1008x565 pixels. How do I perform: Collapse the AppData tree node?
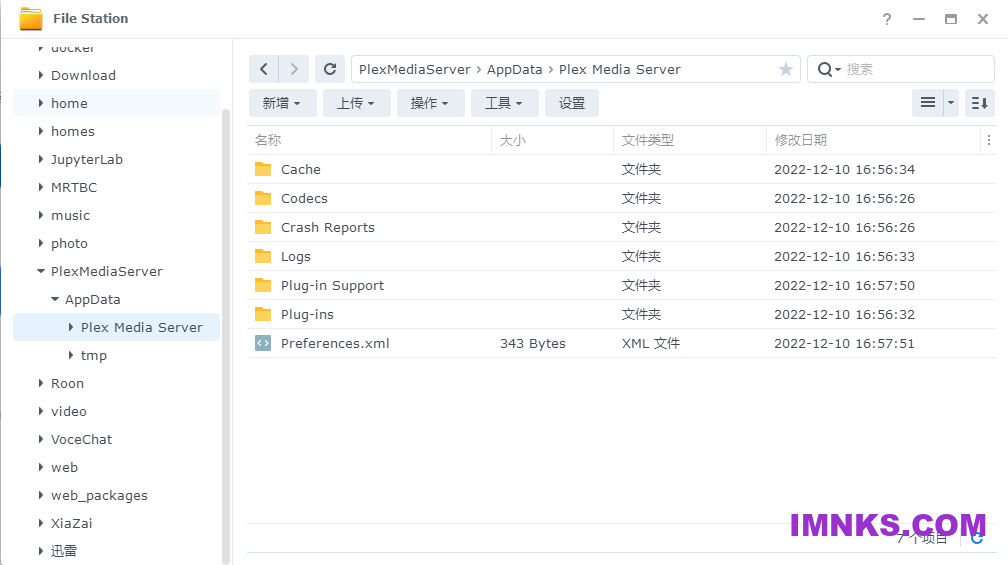click(55, 300)
